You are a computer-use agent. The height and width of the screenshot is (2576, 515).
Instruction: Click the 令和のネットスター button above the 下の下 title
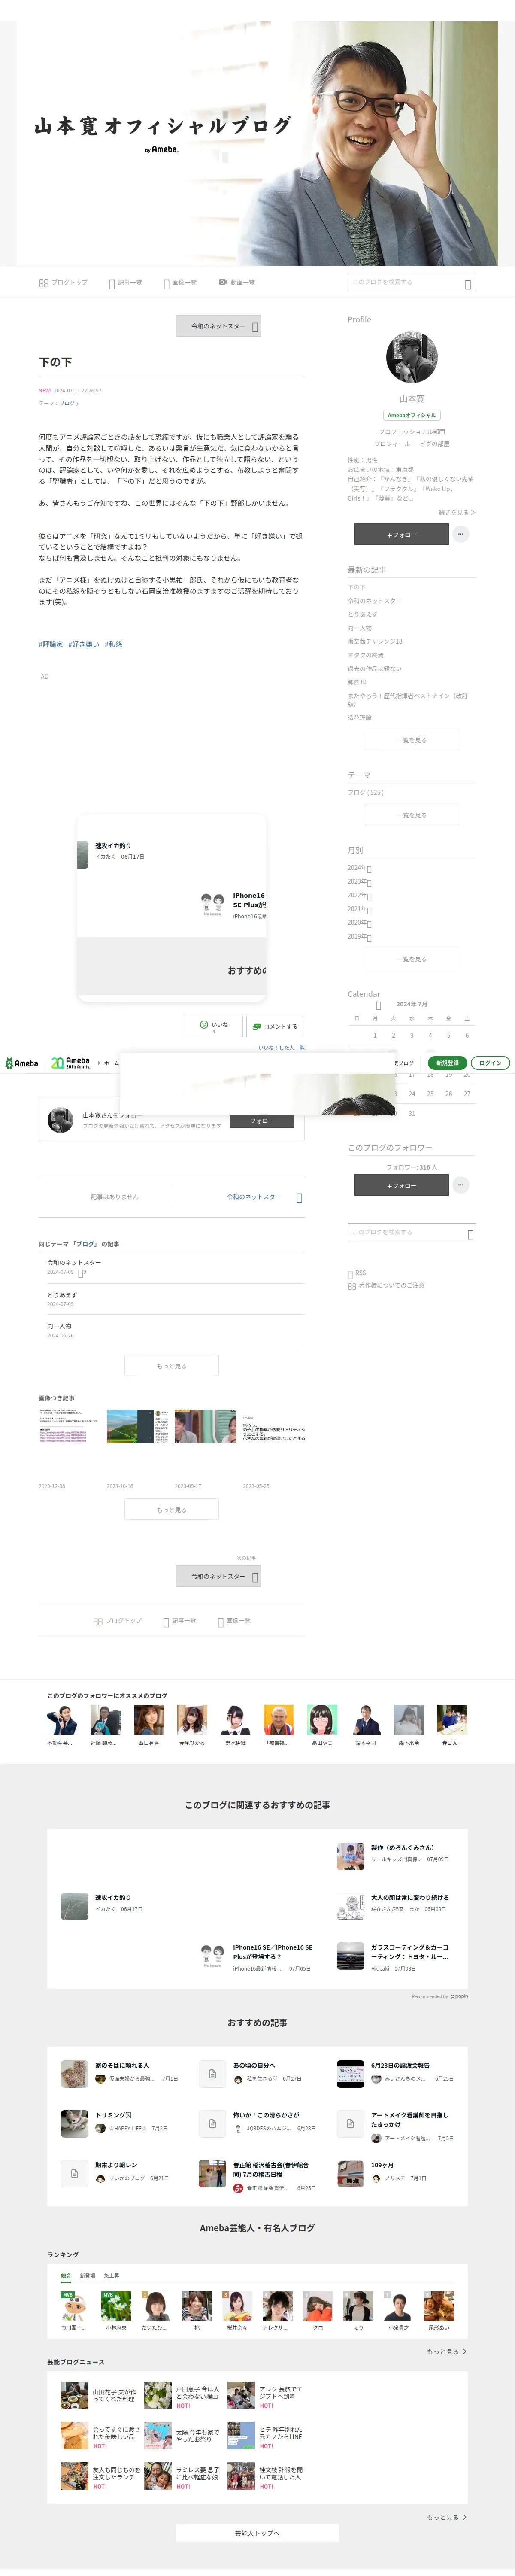click(x=218, y=326)
